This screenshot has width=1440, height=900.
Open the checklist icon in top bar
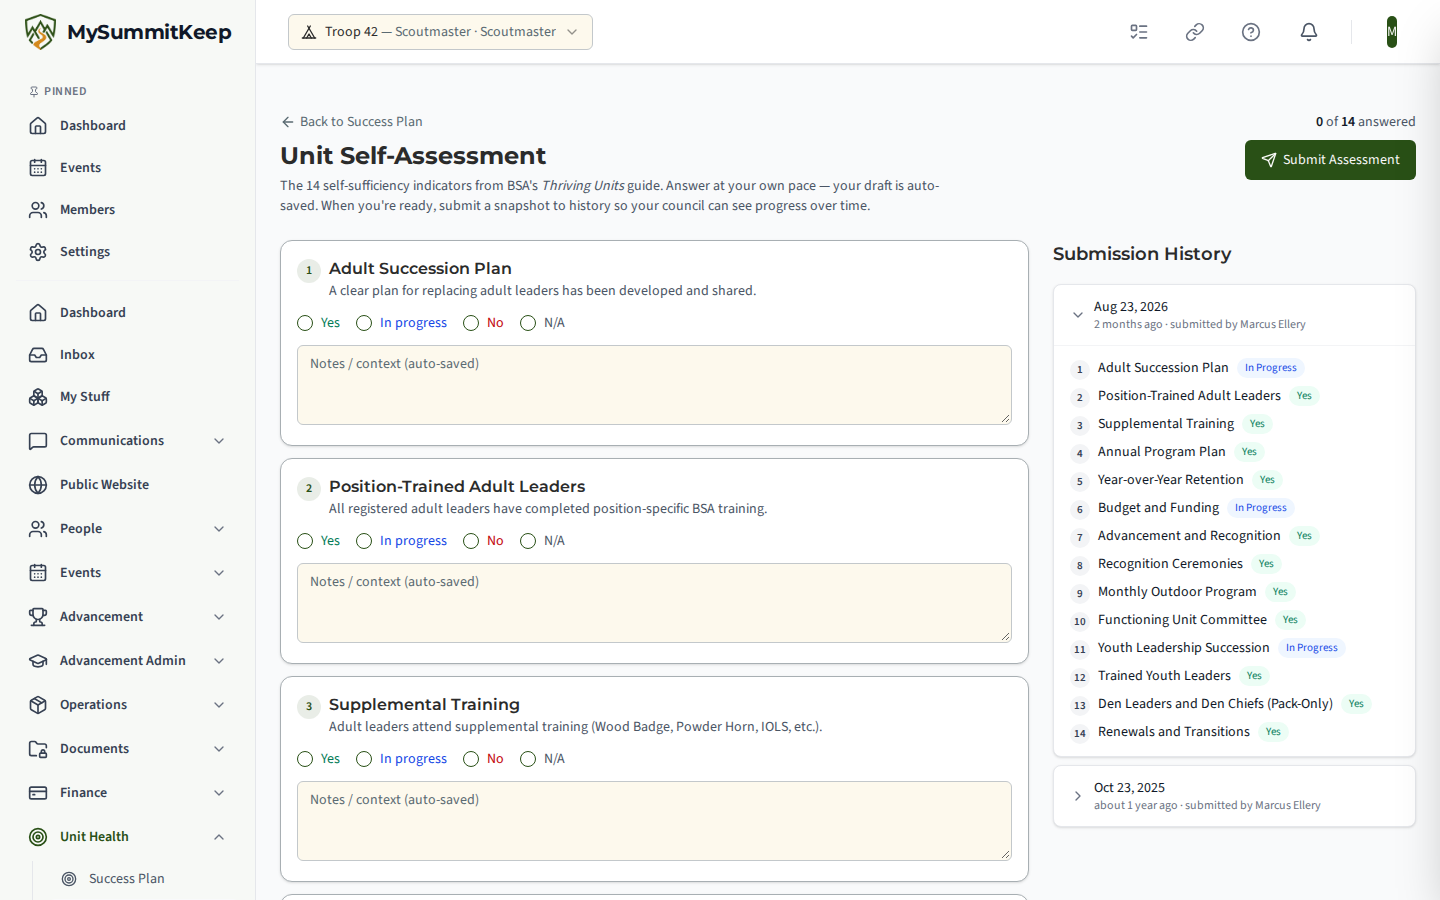1139,32
